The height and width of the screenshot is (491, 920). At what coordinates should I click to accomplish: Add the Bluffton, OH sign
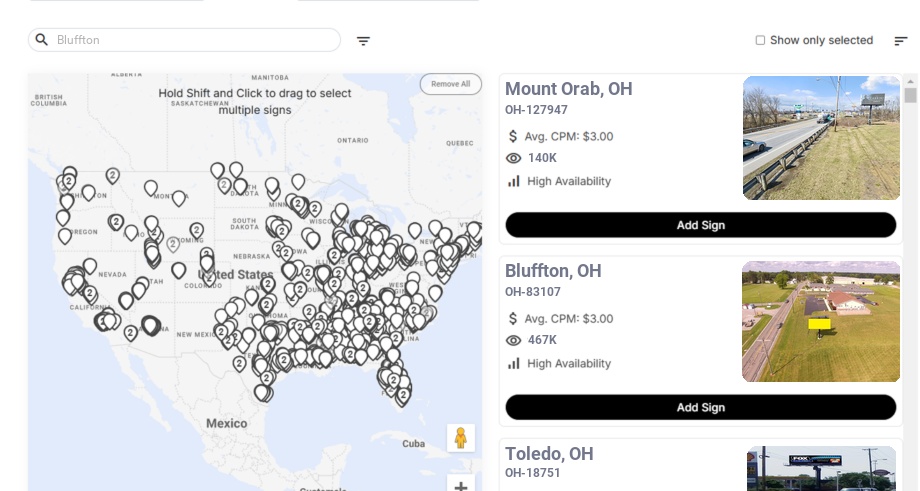(701, 407)
